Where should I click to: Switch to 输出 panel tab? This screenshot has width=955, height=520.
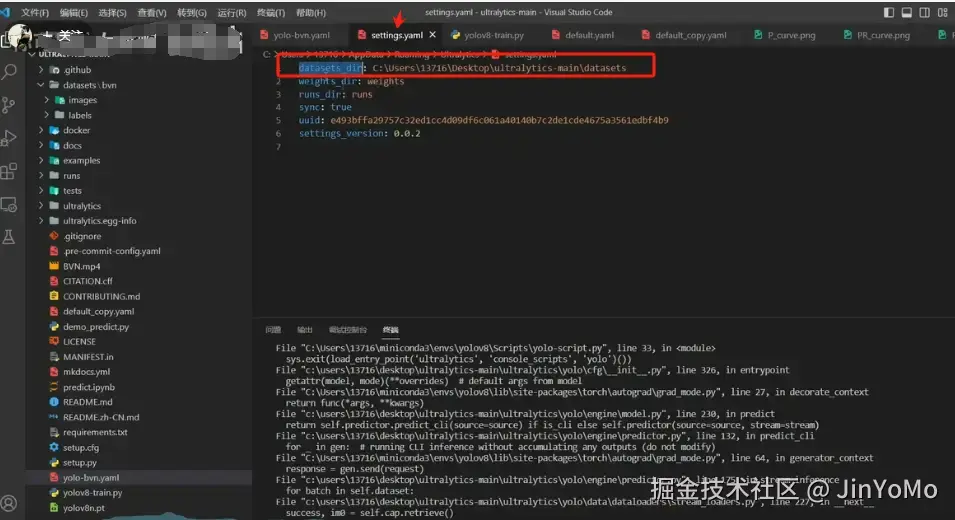[305, 330]
